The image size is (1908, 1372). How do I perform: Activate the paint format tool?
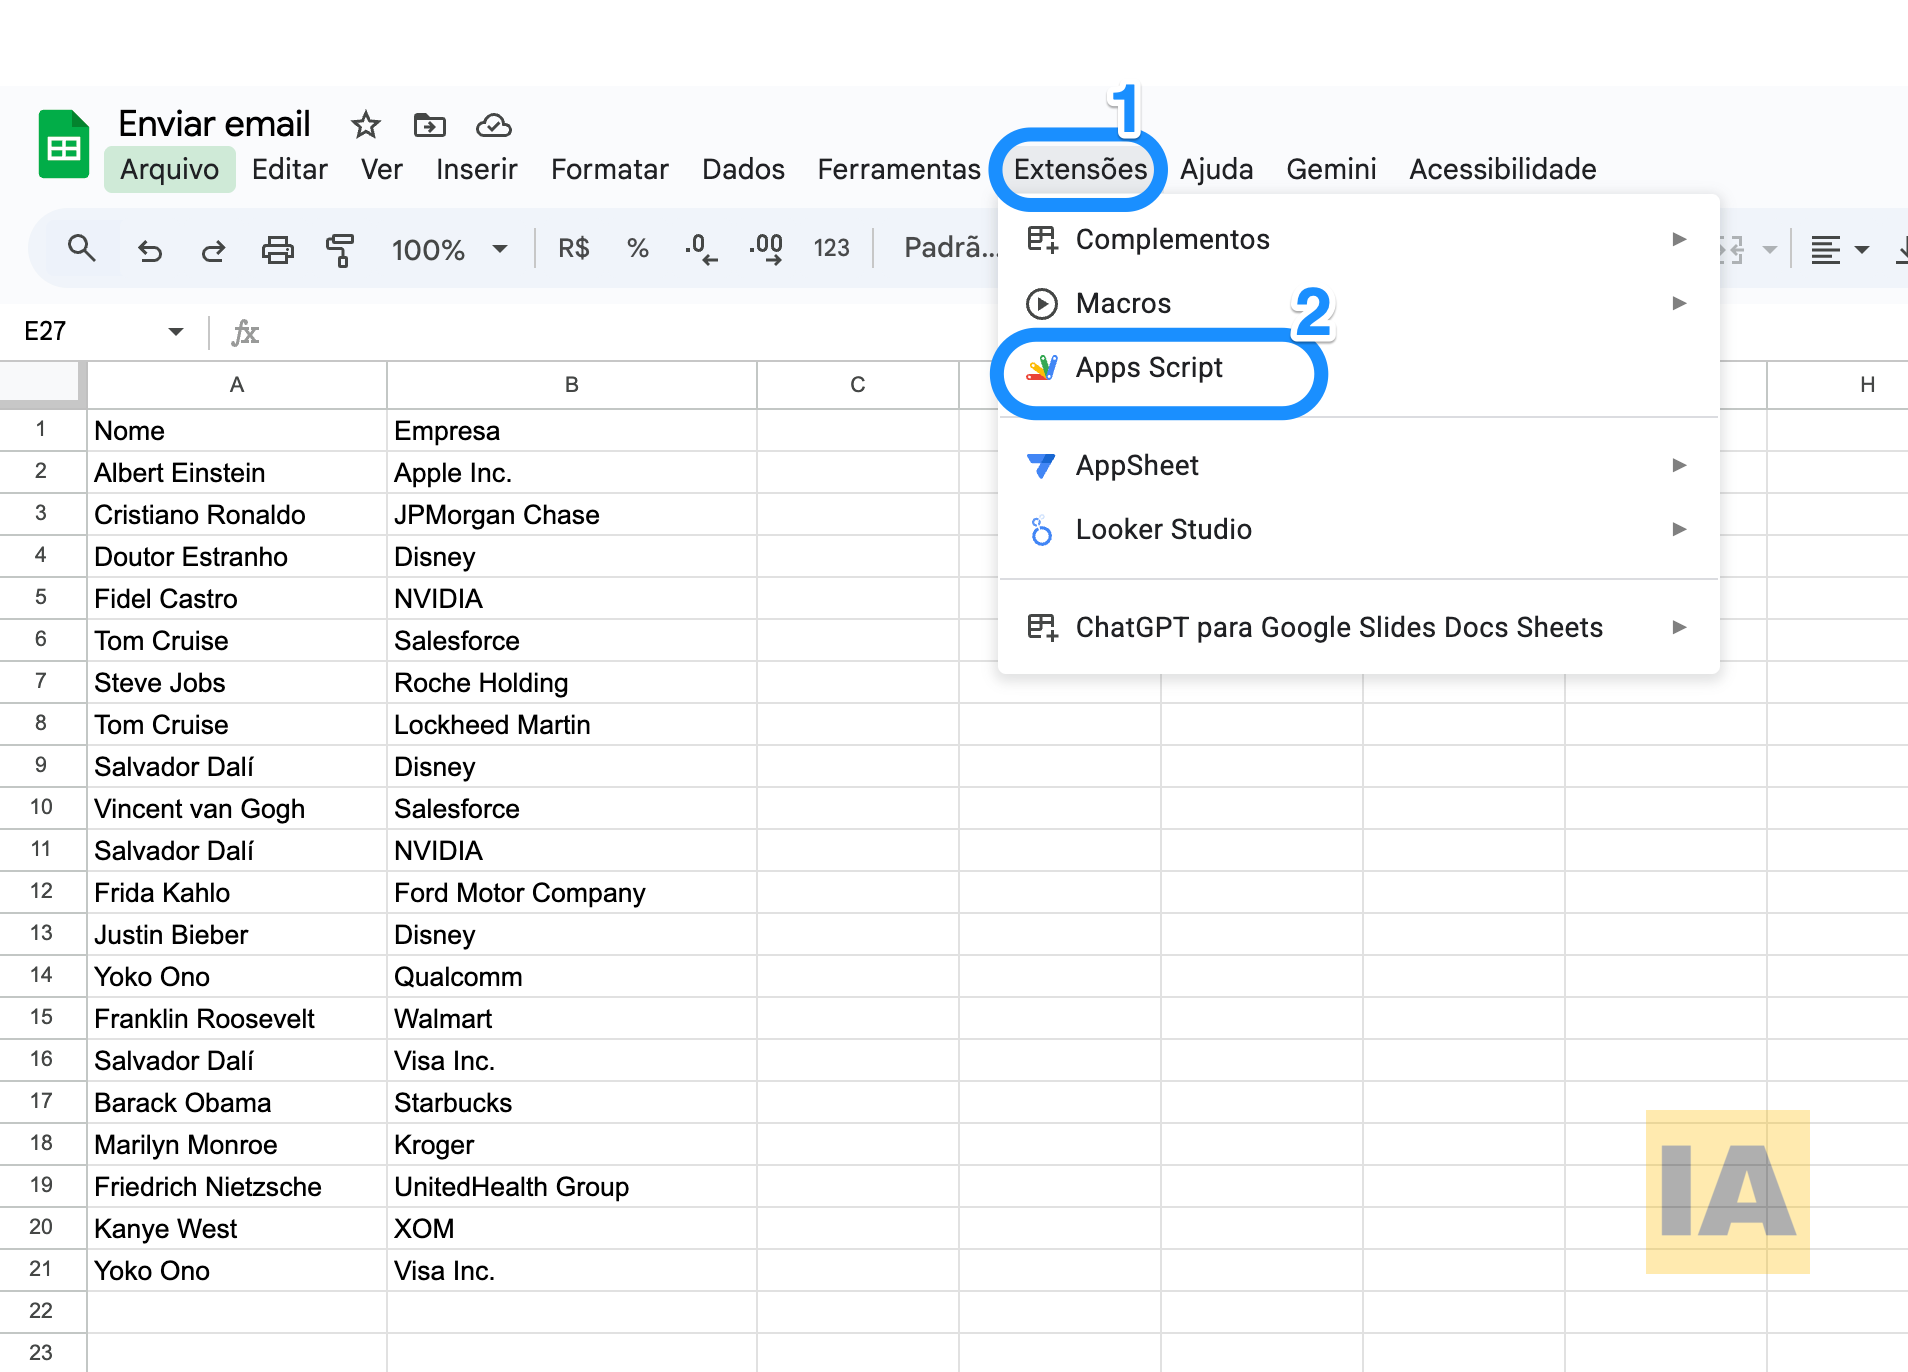coord(340,249)
